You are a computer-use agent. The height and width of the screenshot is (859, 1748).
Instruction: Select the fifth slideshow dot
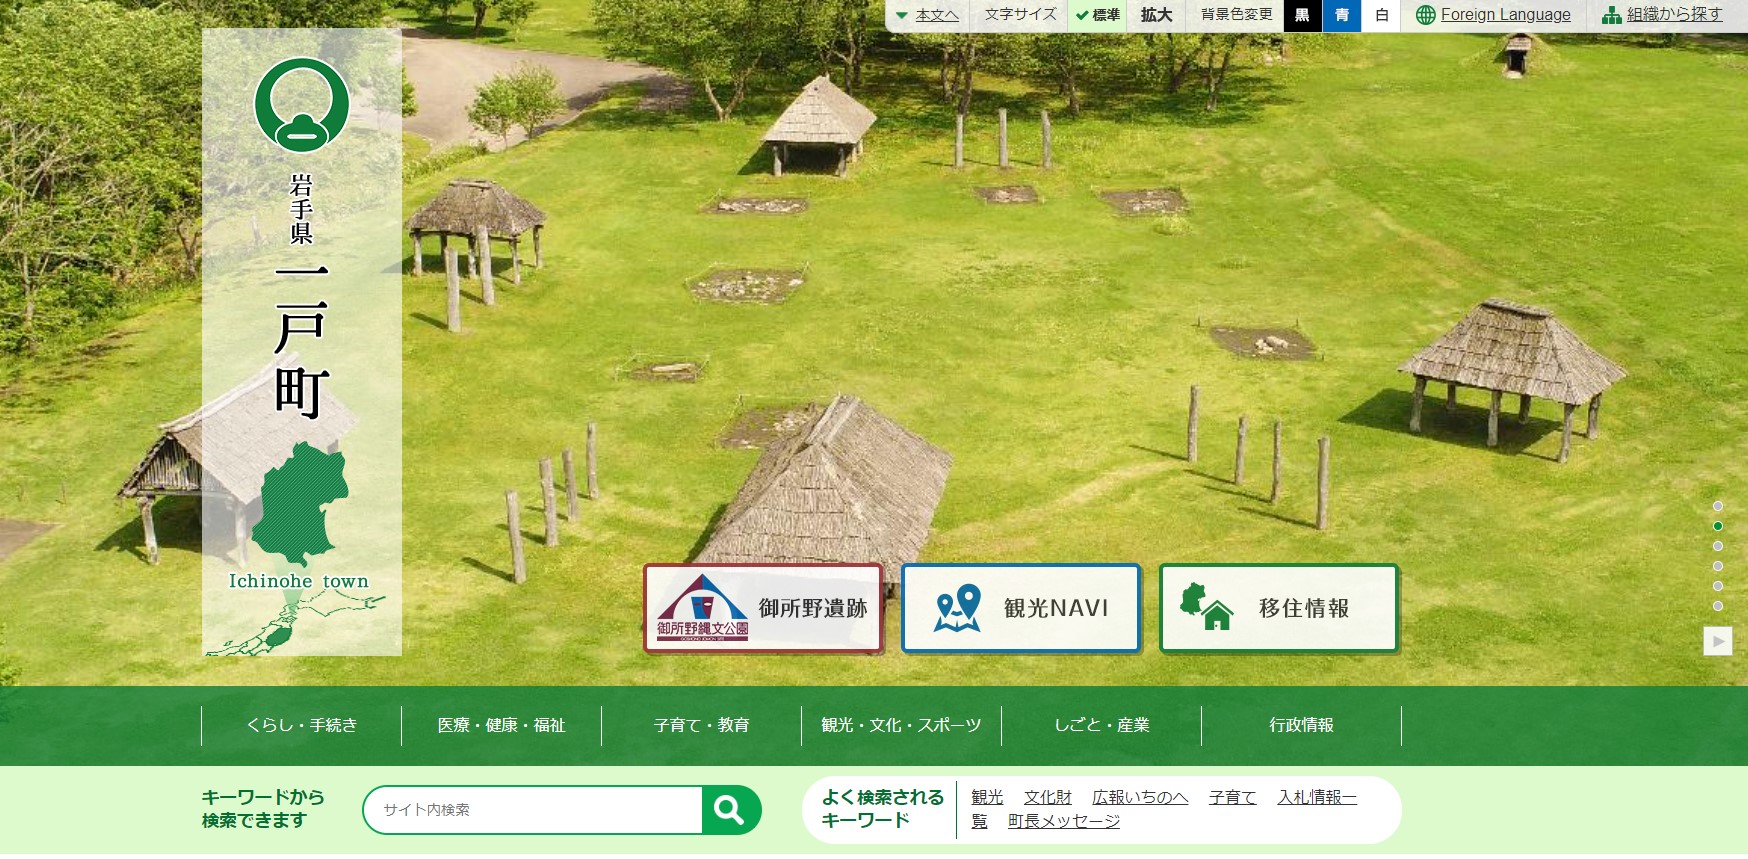pyautogui.click(x=1718, y=586)
